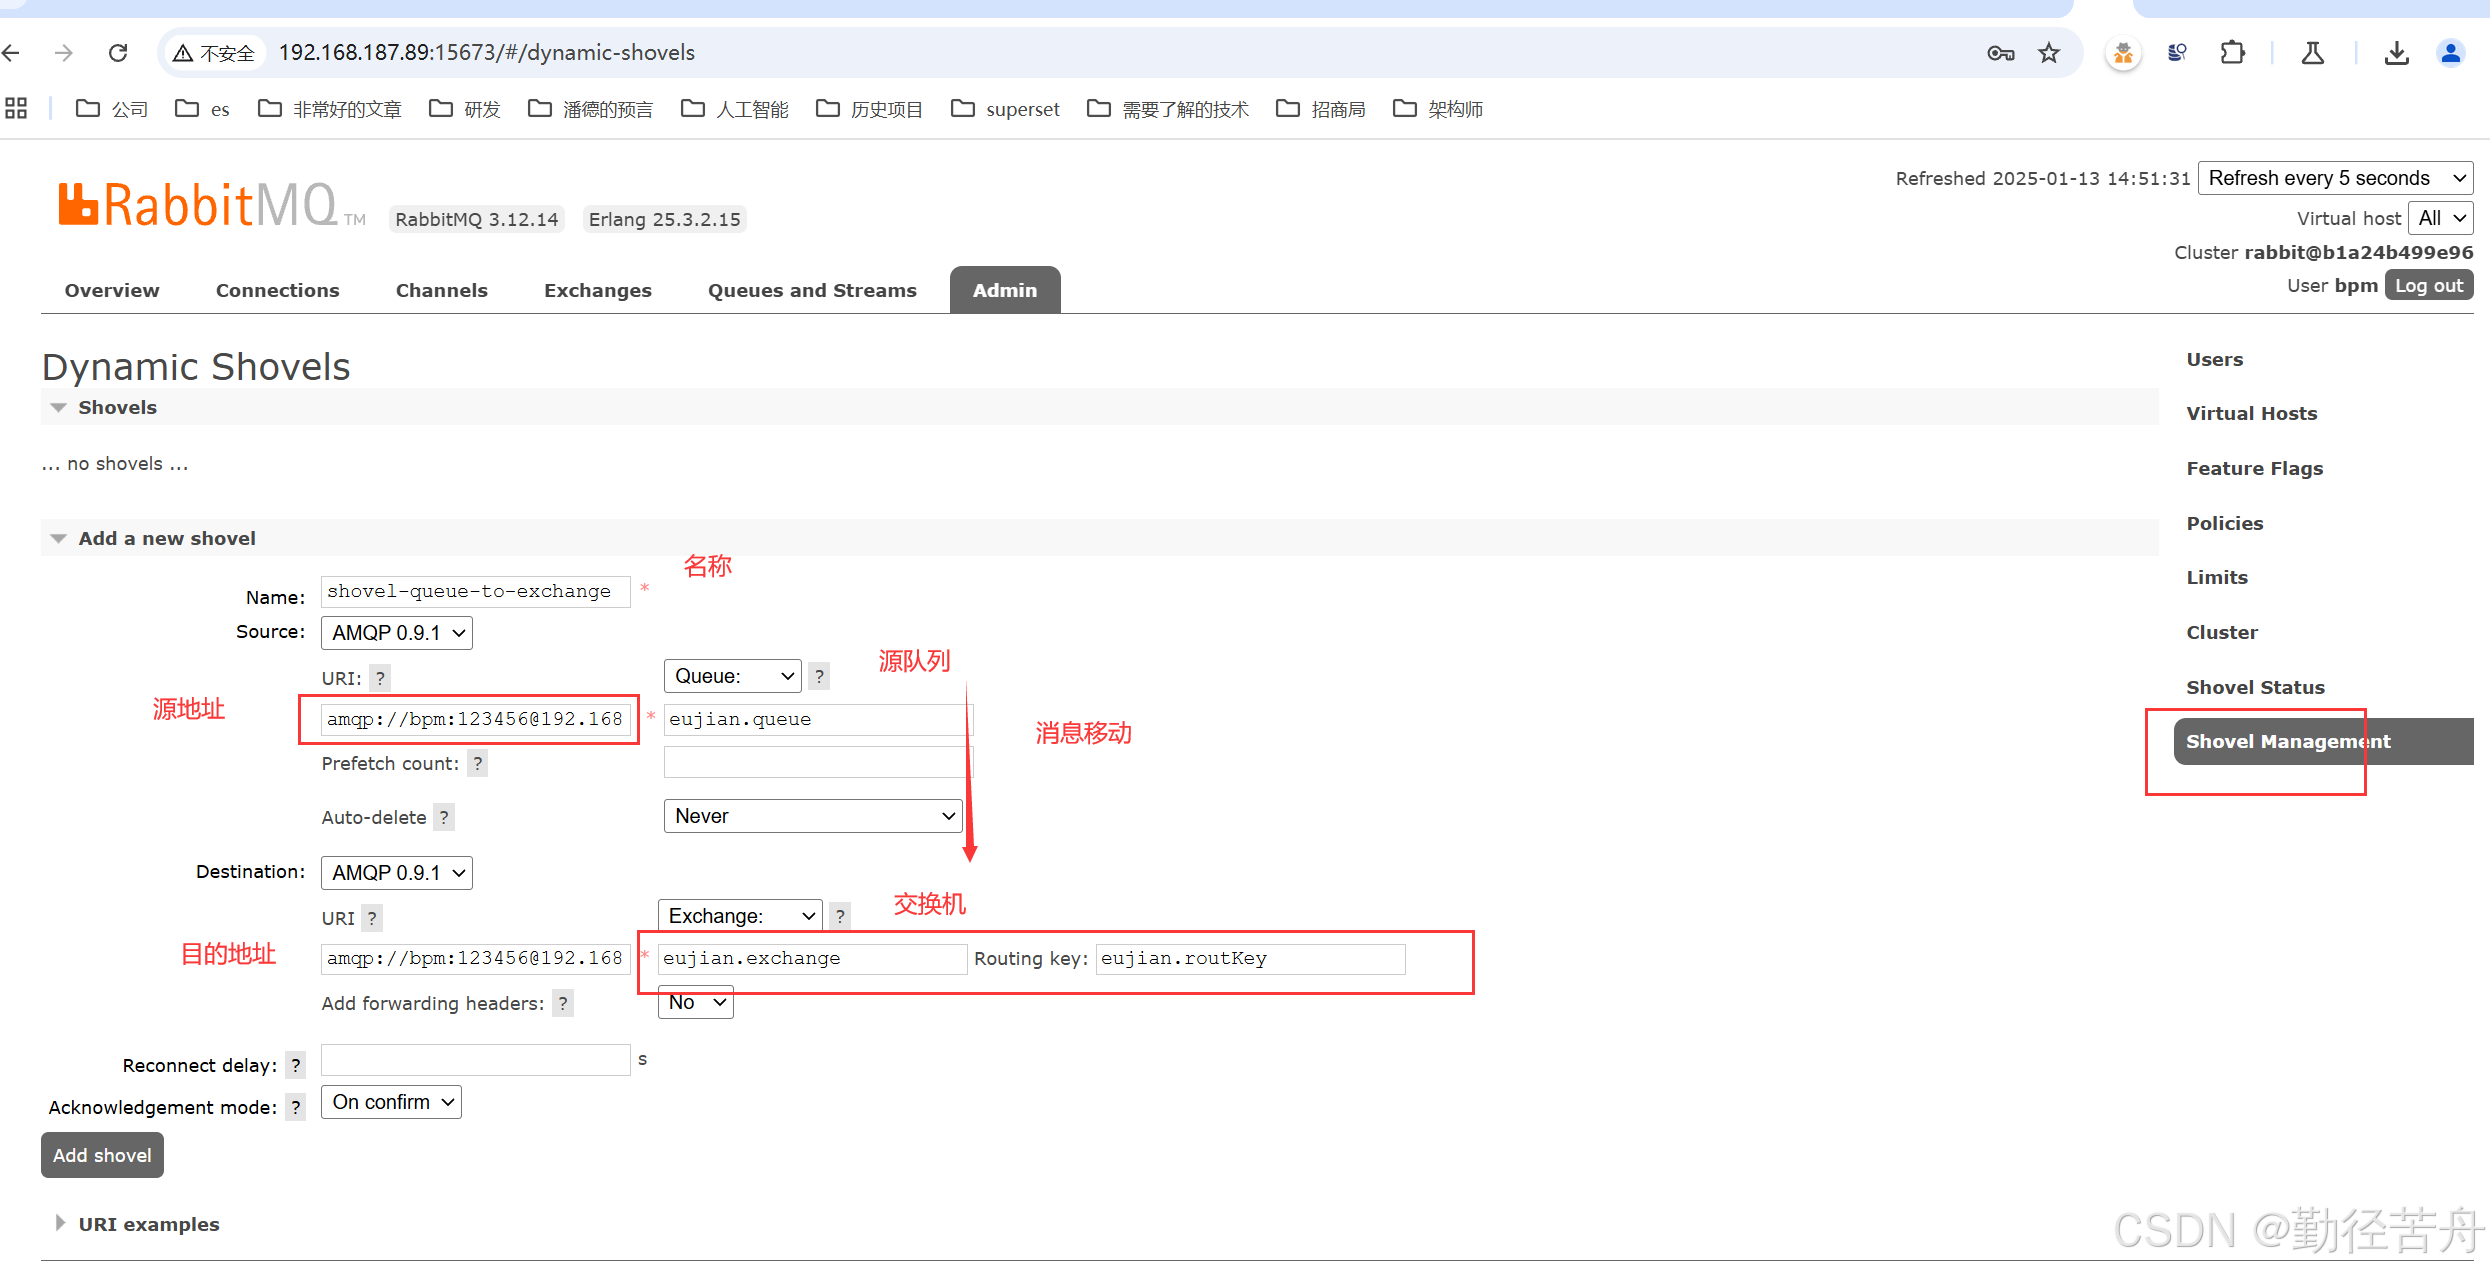Click help icon beside Acknowledgement mode

(x=295, y=1107)
